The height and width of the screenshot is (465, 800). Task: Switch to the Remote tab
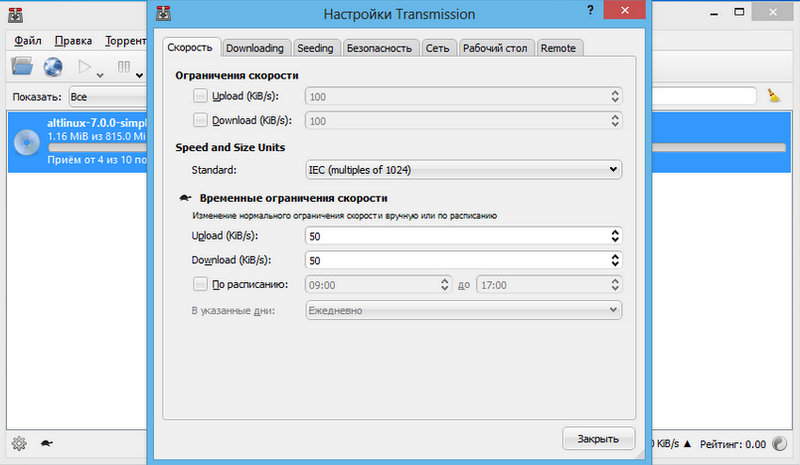point(558,48)
